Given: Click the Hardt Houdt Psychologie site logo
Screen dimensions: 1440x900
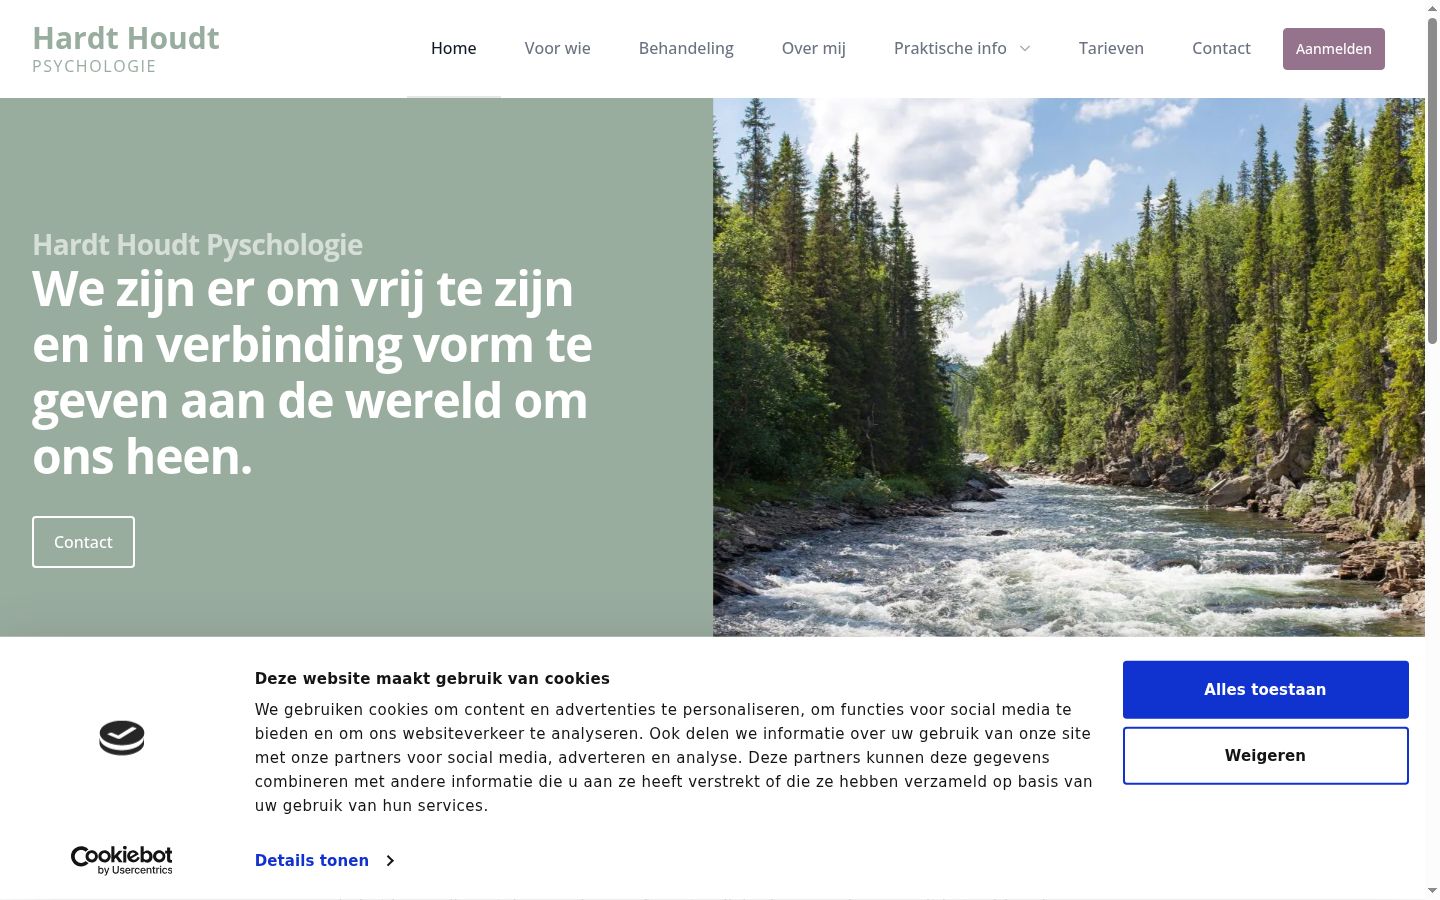Looking at the screenshot, I should coord(126,49).
